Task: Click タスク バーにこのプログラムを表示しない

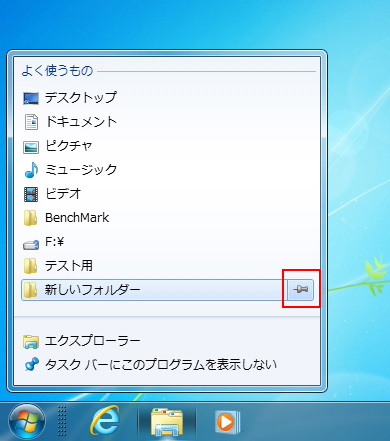Action: (167, 365)
